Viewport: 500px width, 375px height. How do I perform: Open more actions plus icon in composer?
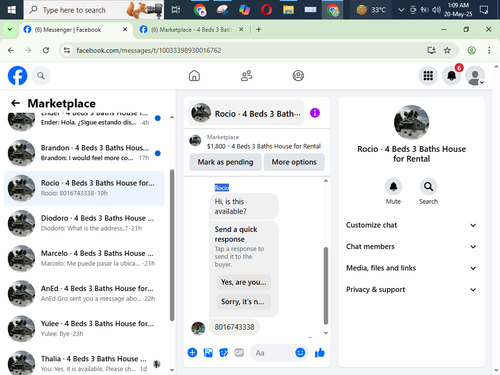192,353
